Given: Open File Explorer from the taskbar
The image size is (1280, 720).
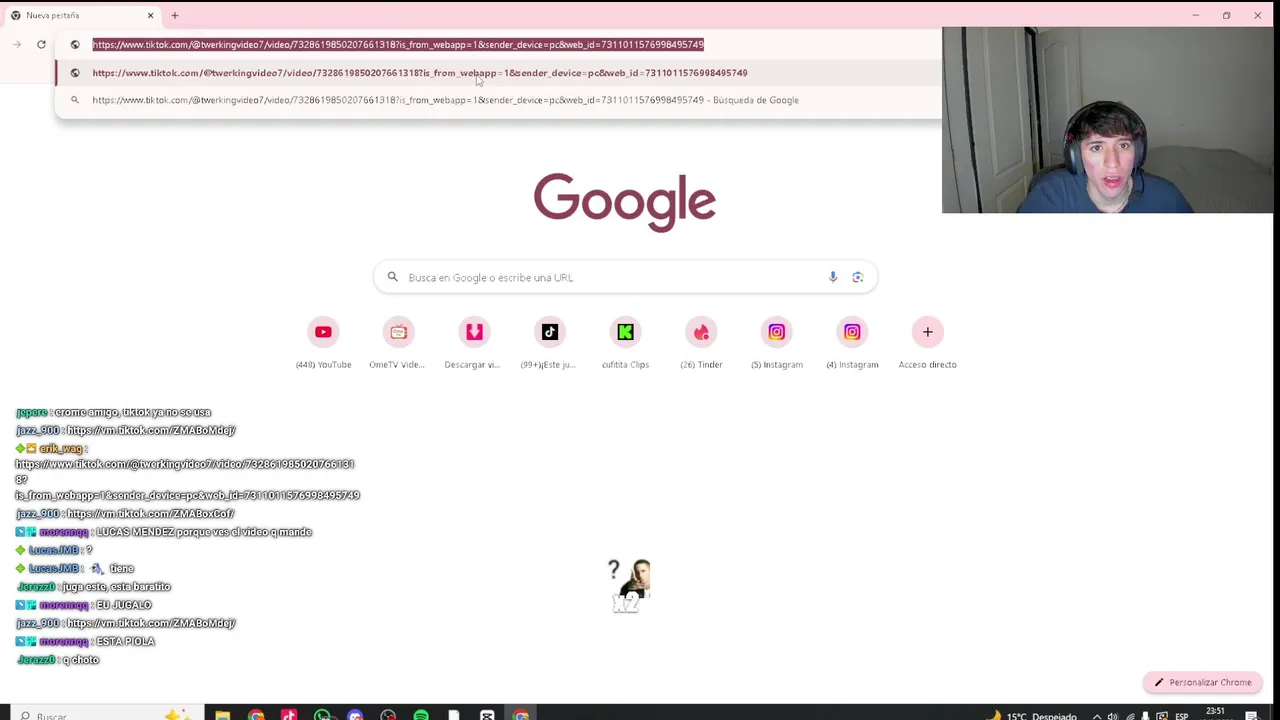Looking at the screenshot, I should 222,715.
